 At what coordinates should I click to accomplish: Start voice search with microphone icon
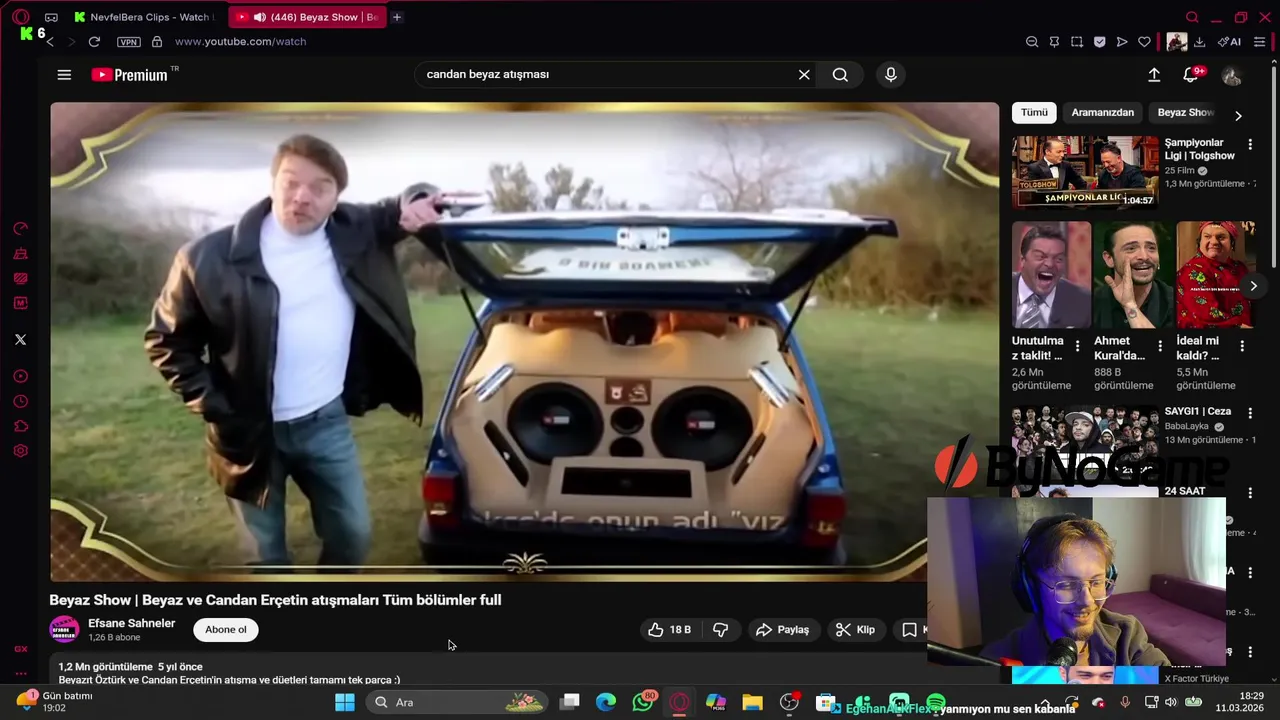[890, 75]
